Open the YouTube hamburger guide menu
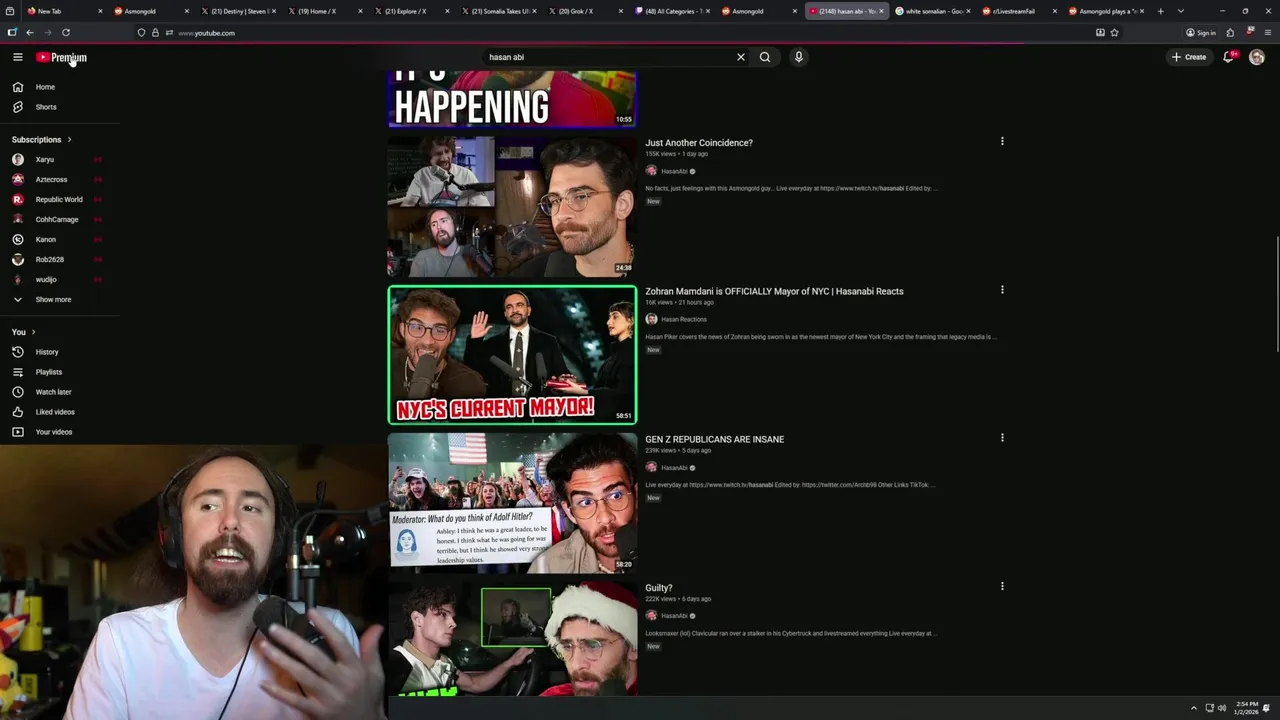The height and width of the screenshot is (720, 1280). (x=17, y=57)
